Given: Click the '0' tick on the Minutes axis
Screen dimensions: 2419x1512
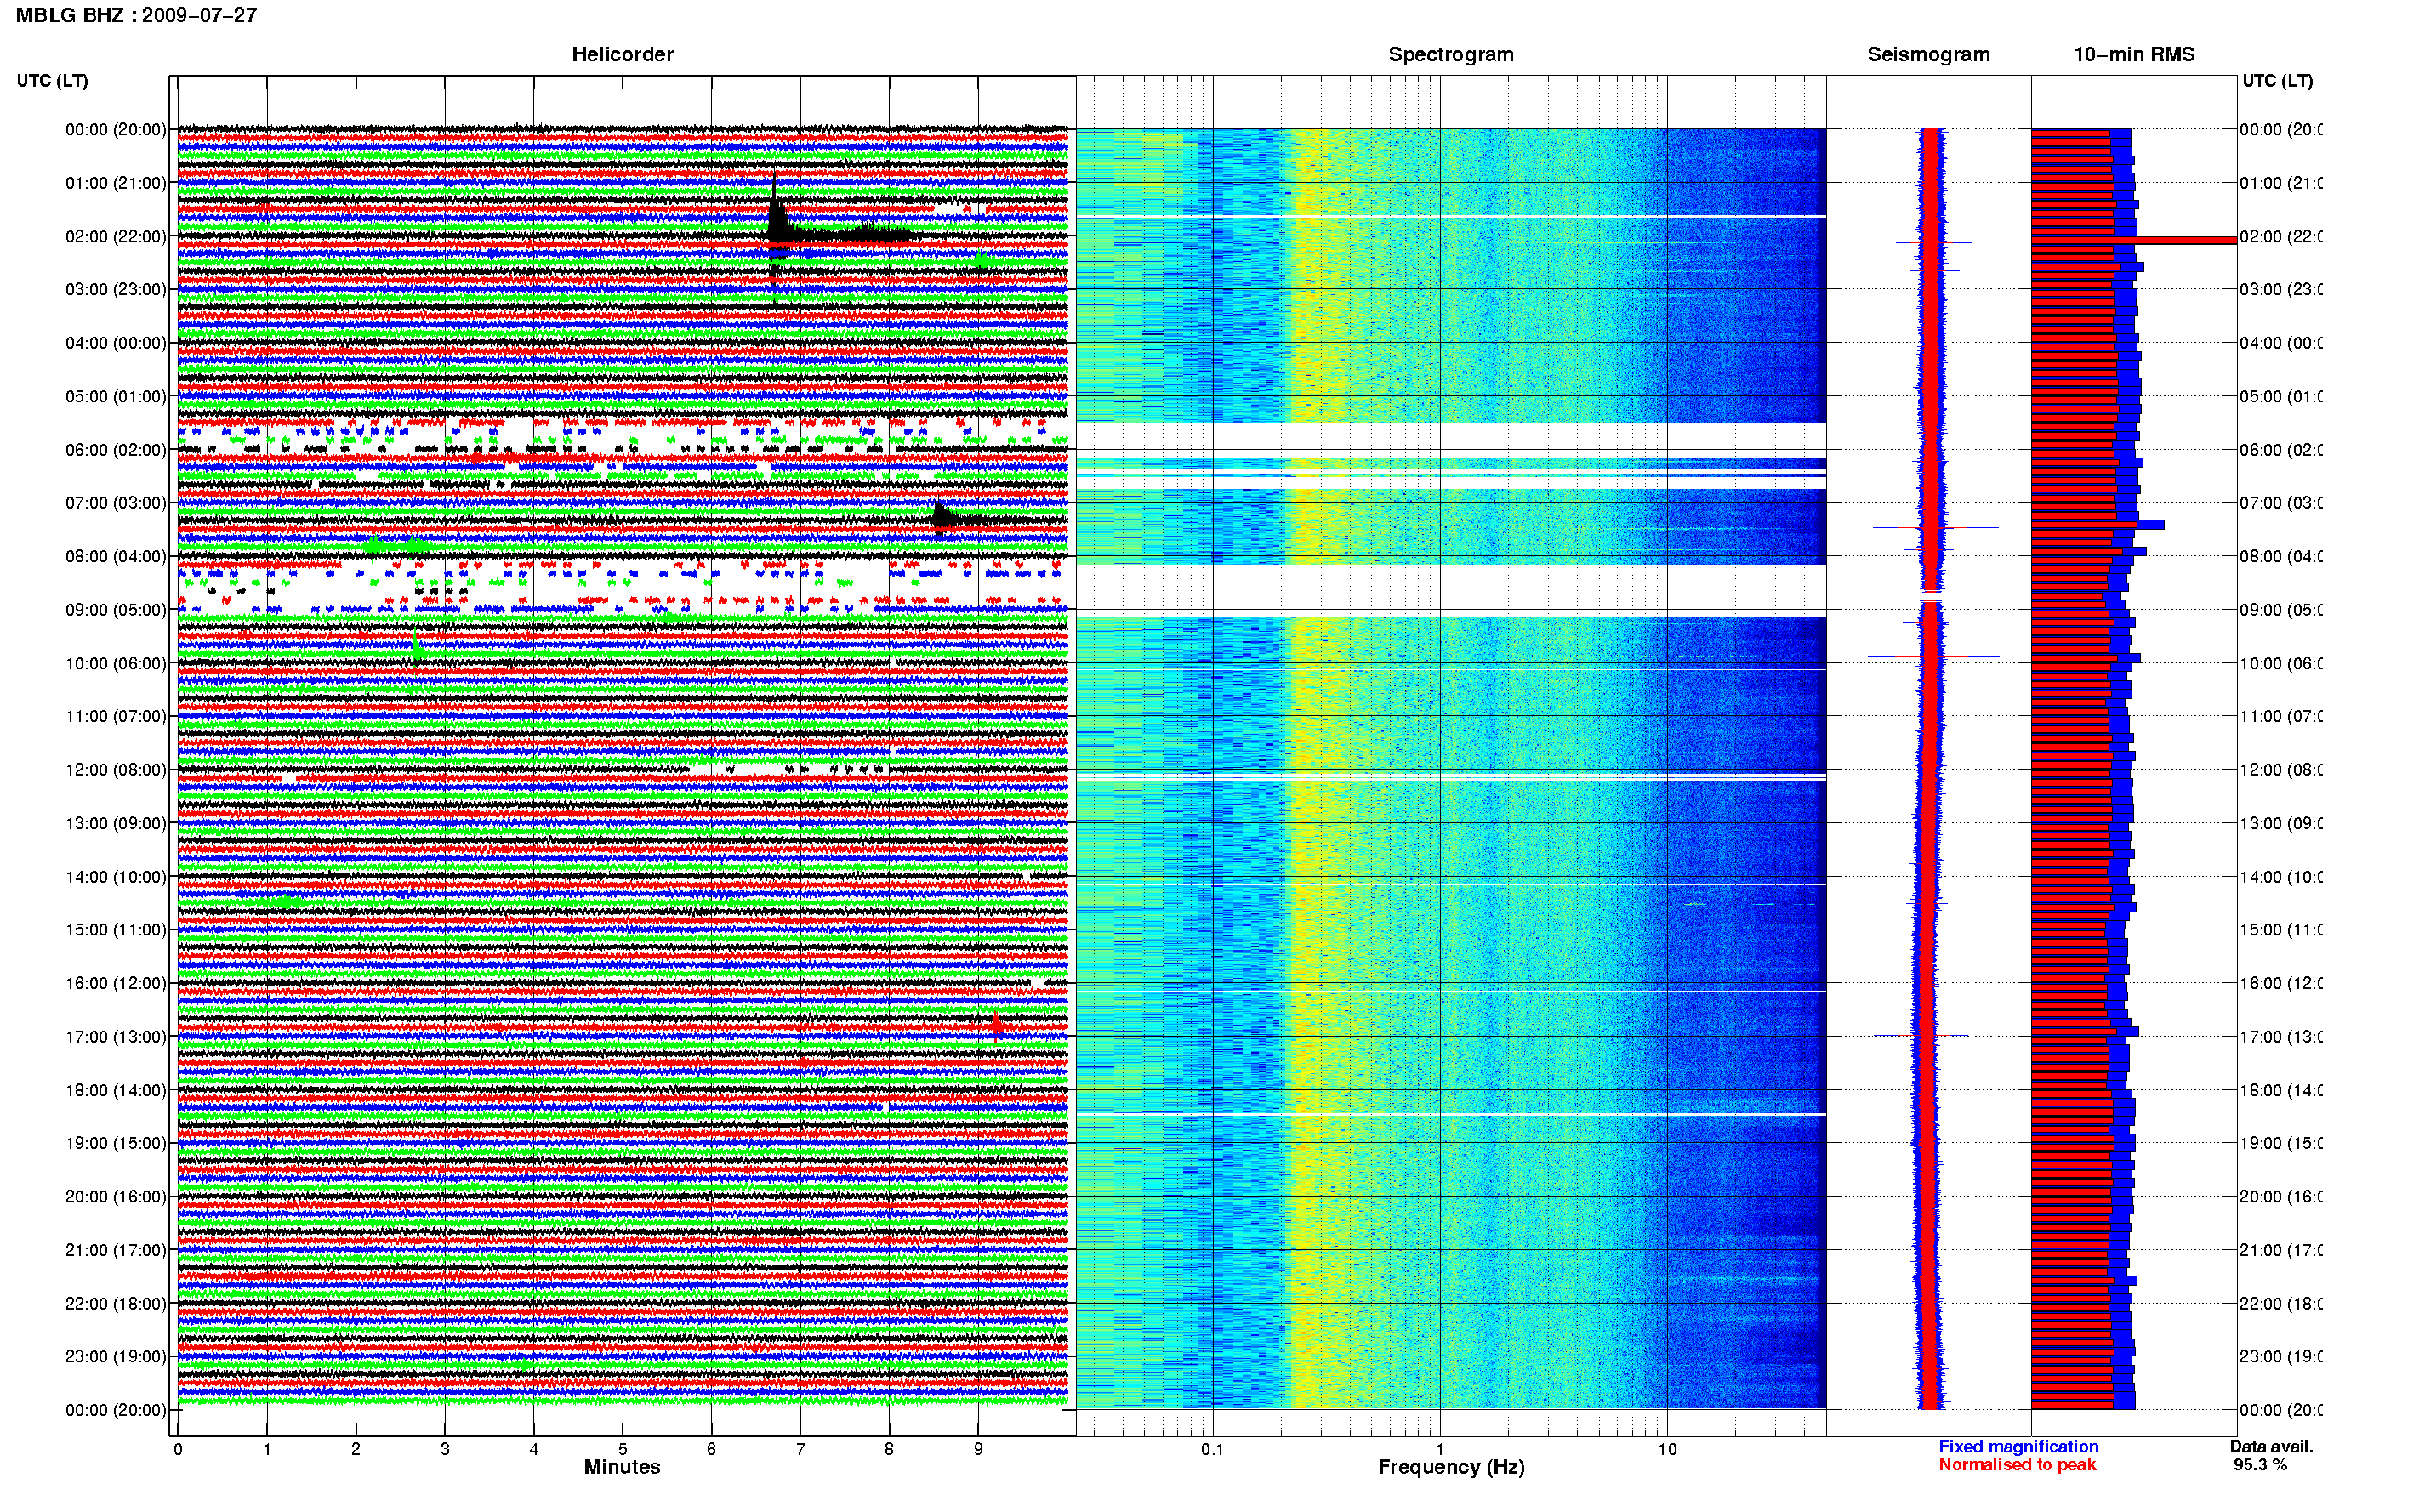Looking at the screenshot, I should click(178, 1449).
